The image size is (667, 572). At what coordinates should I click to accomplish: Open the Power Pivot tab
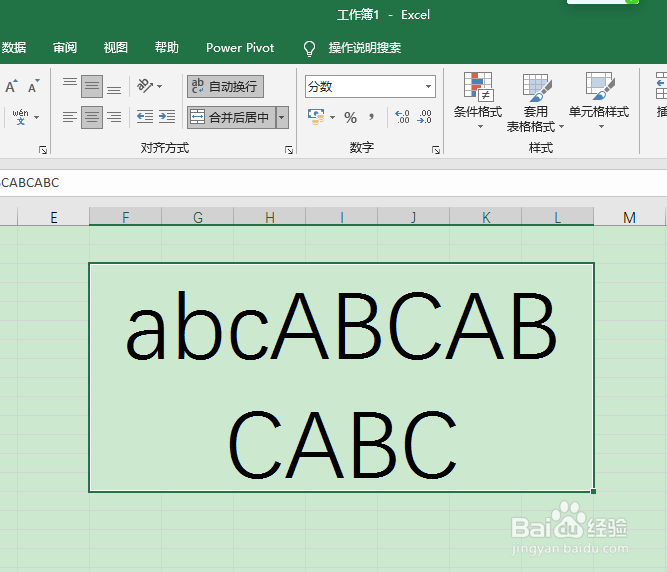pyautogui.click(x=240, y=48)
